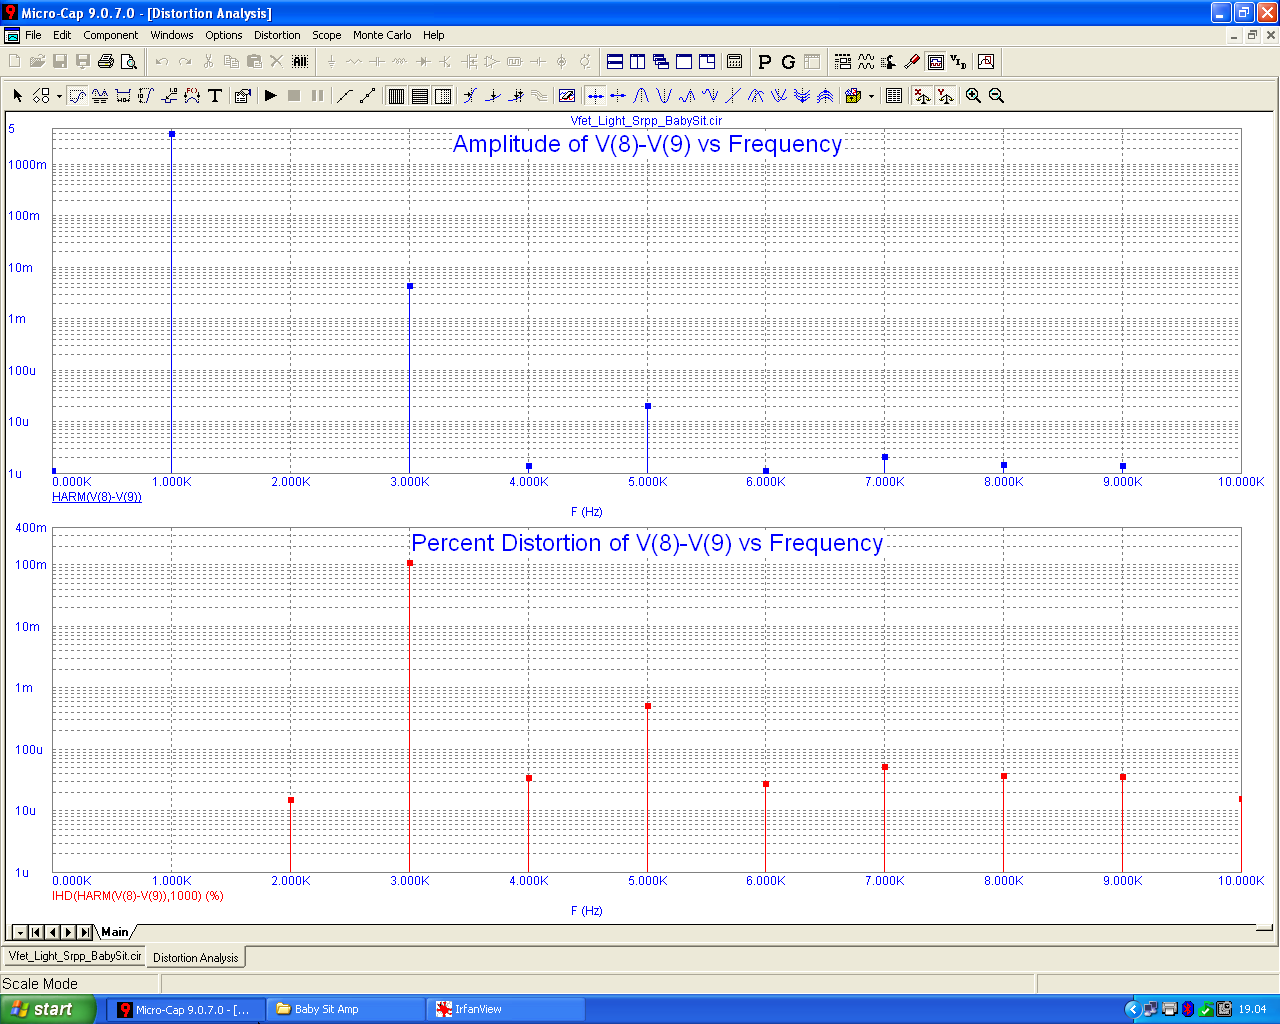The height and width of the screenshot is (1024, 1280).
Task: Click the Inflection point cursor icon
Action: click(x=733, y=96)
